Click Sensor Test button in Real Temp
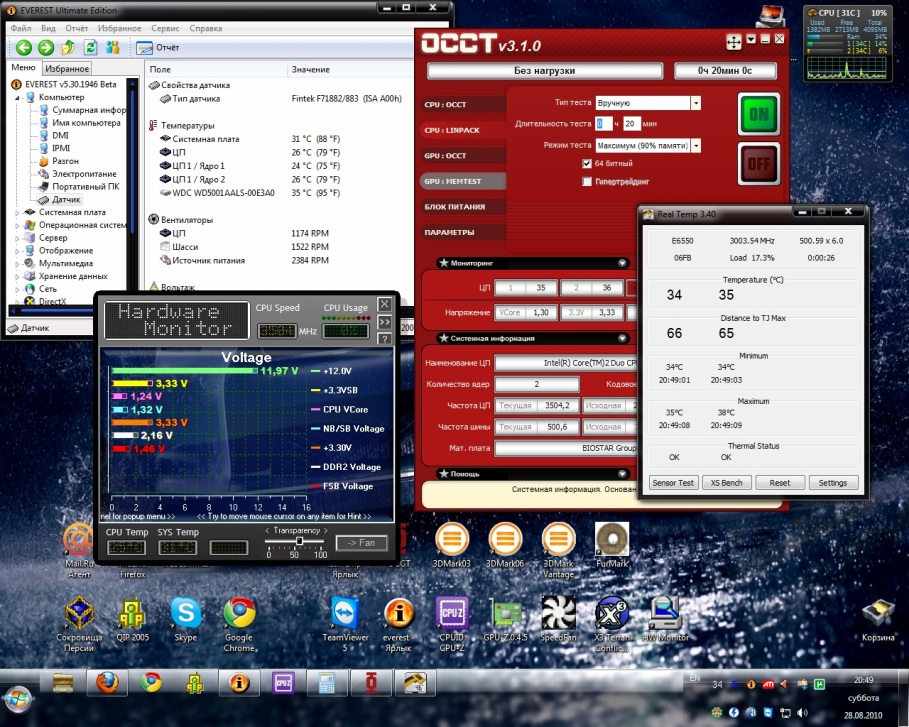 [x=672, y=482]
